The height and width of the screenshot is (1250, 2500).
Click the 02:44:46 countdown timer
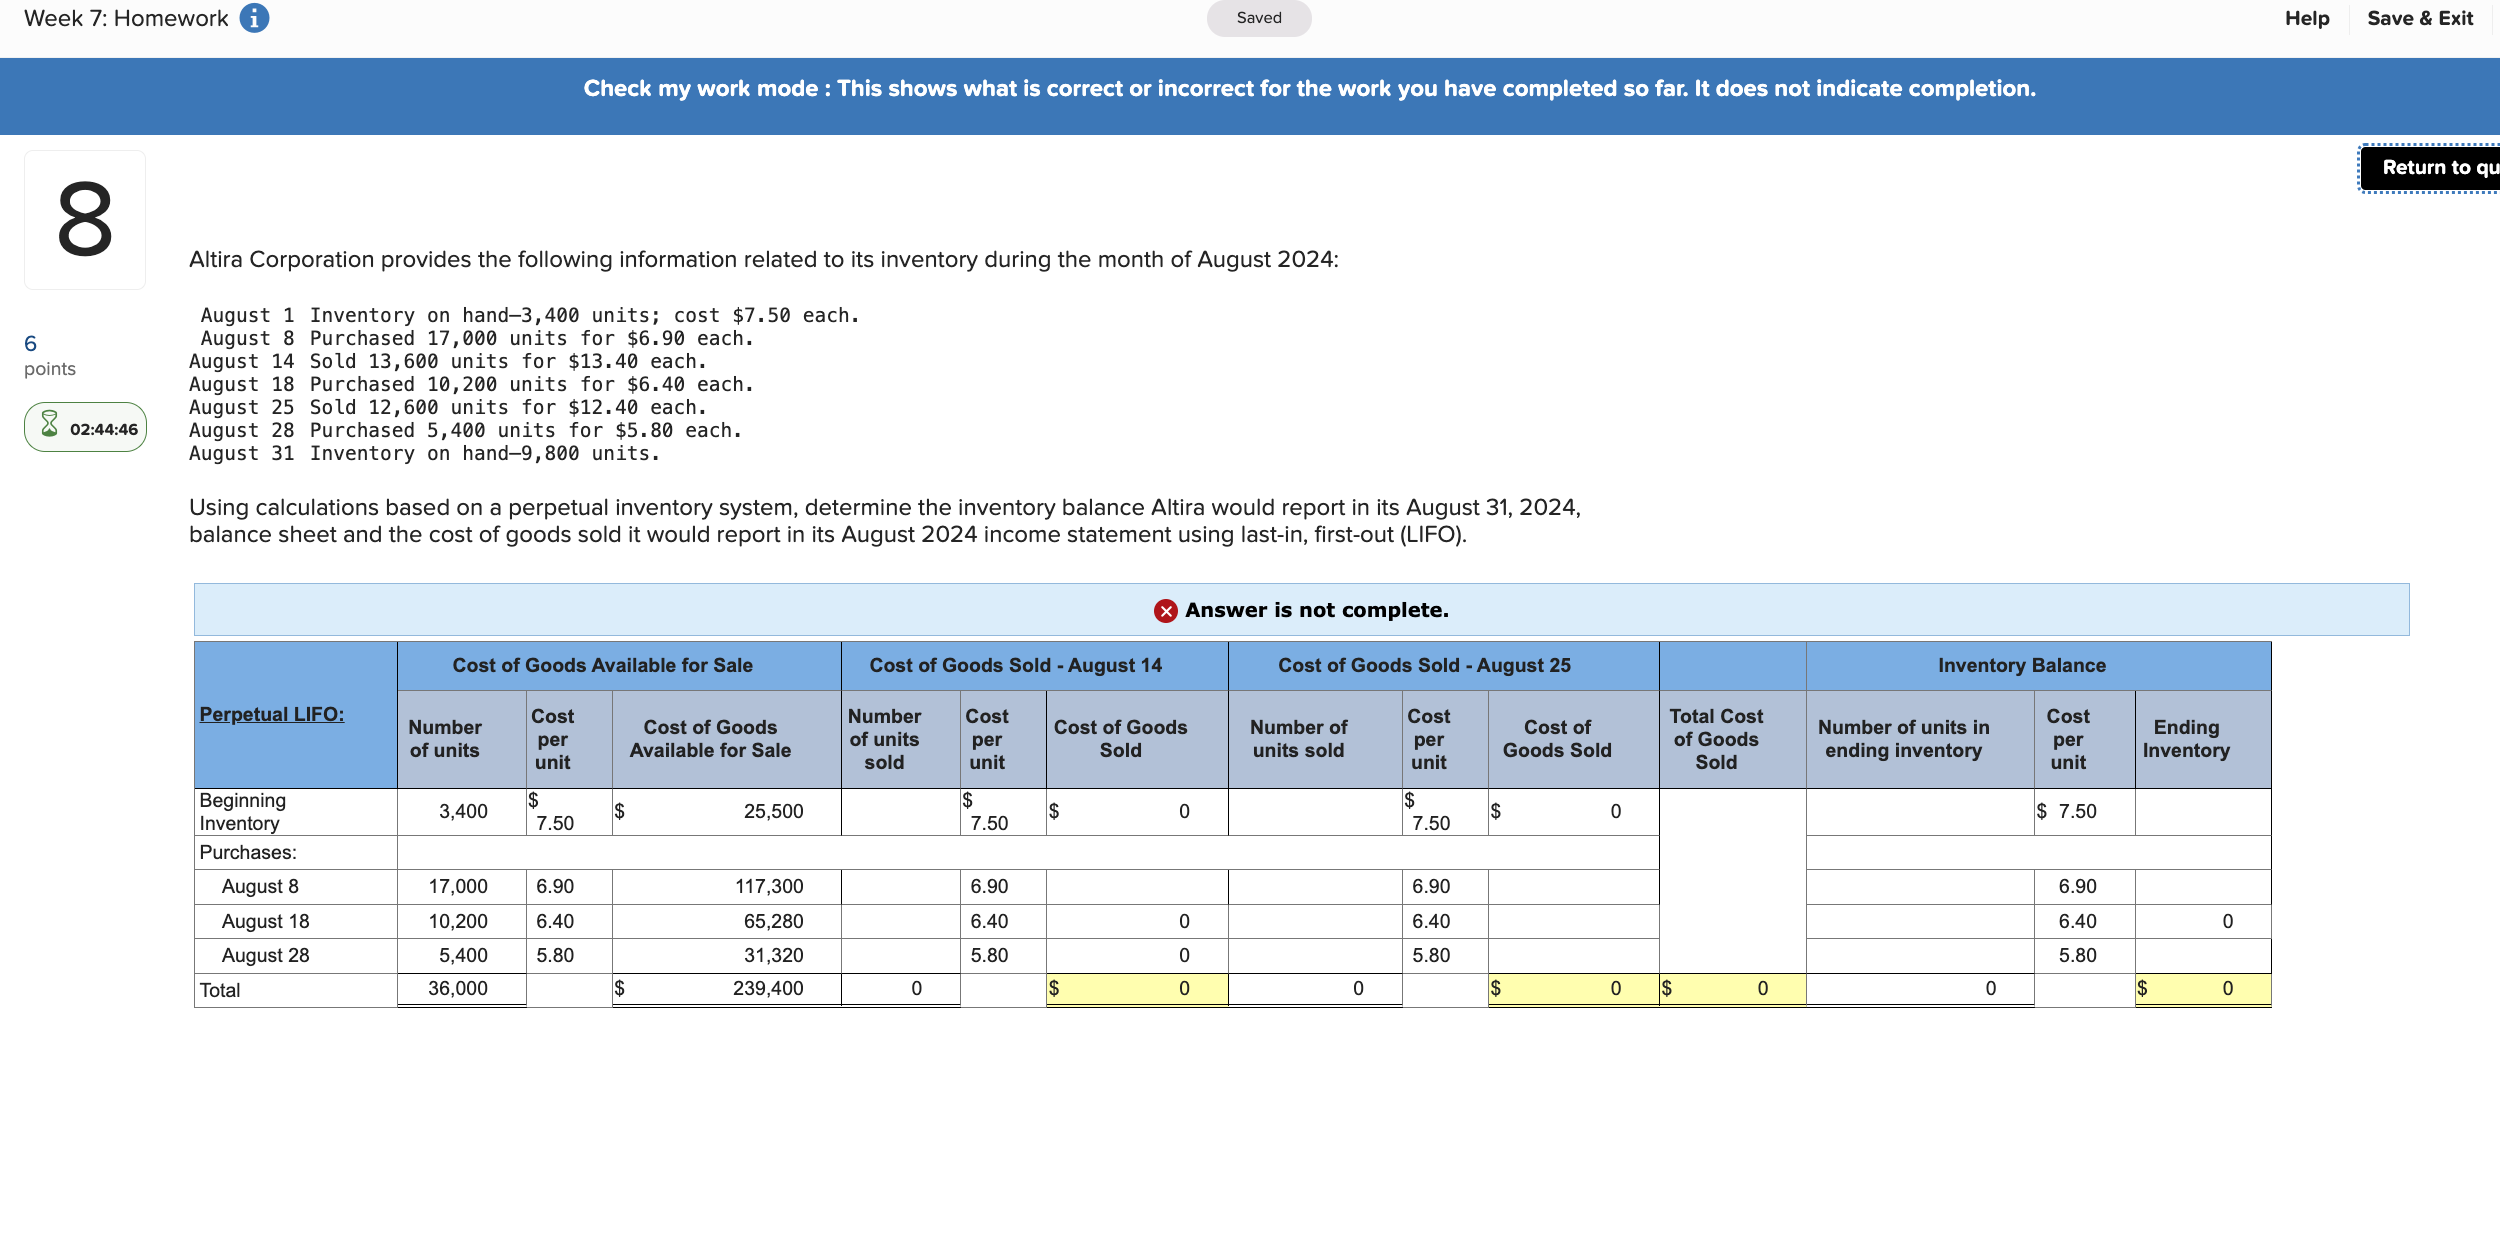point(103,429)
